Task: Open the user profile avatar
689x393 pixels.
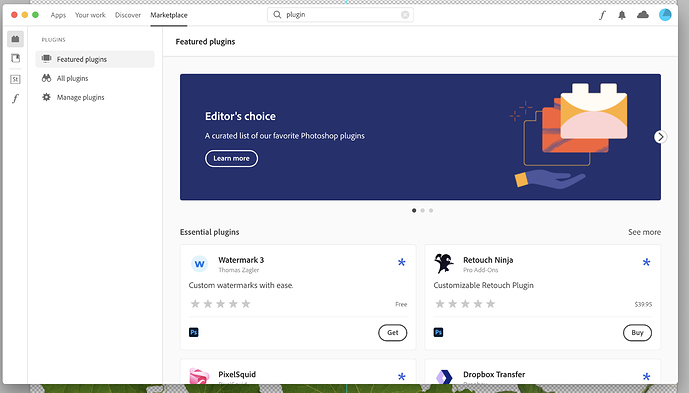Action: click(665, 15)
